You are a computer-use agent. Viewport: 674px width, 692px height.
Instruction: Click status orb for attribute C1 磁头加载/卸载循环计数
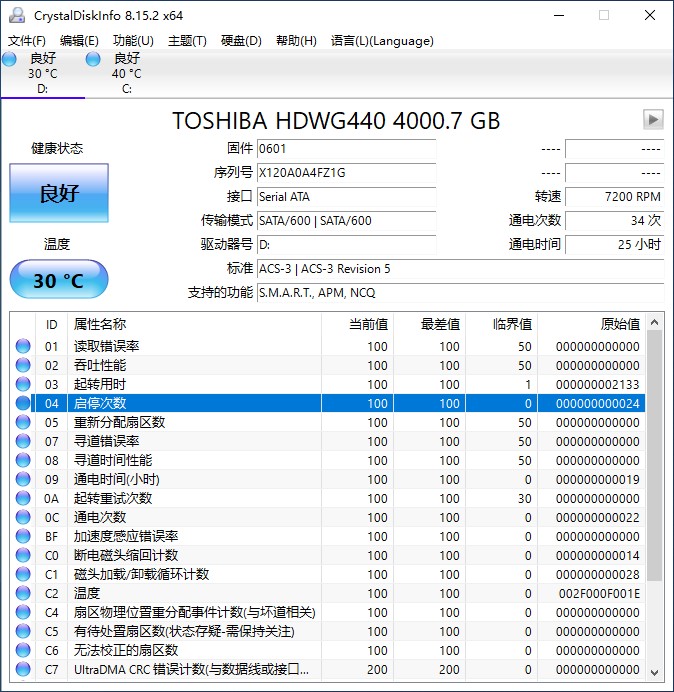point(23,574)
